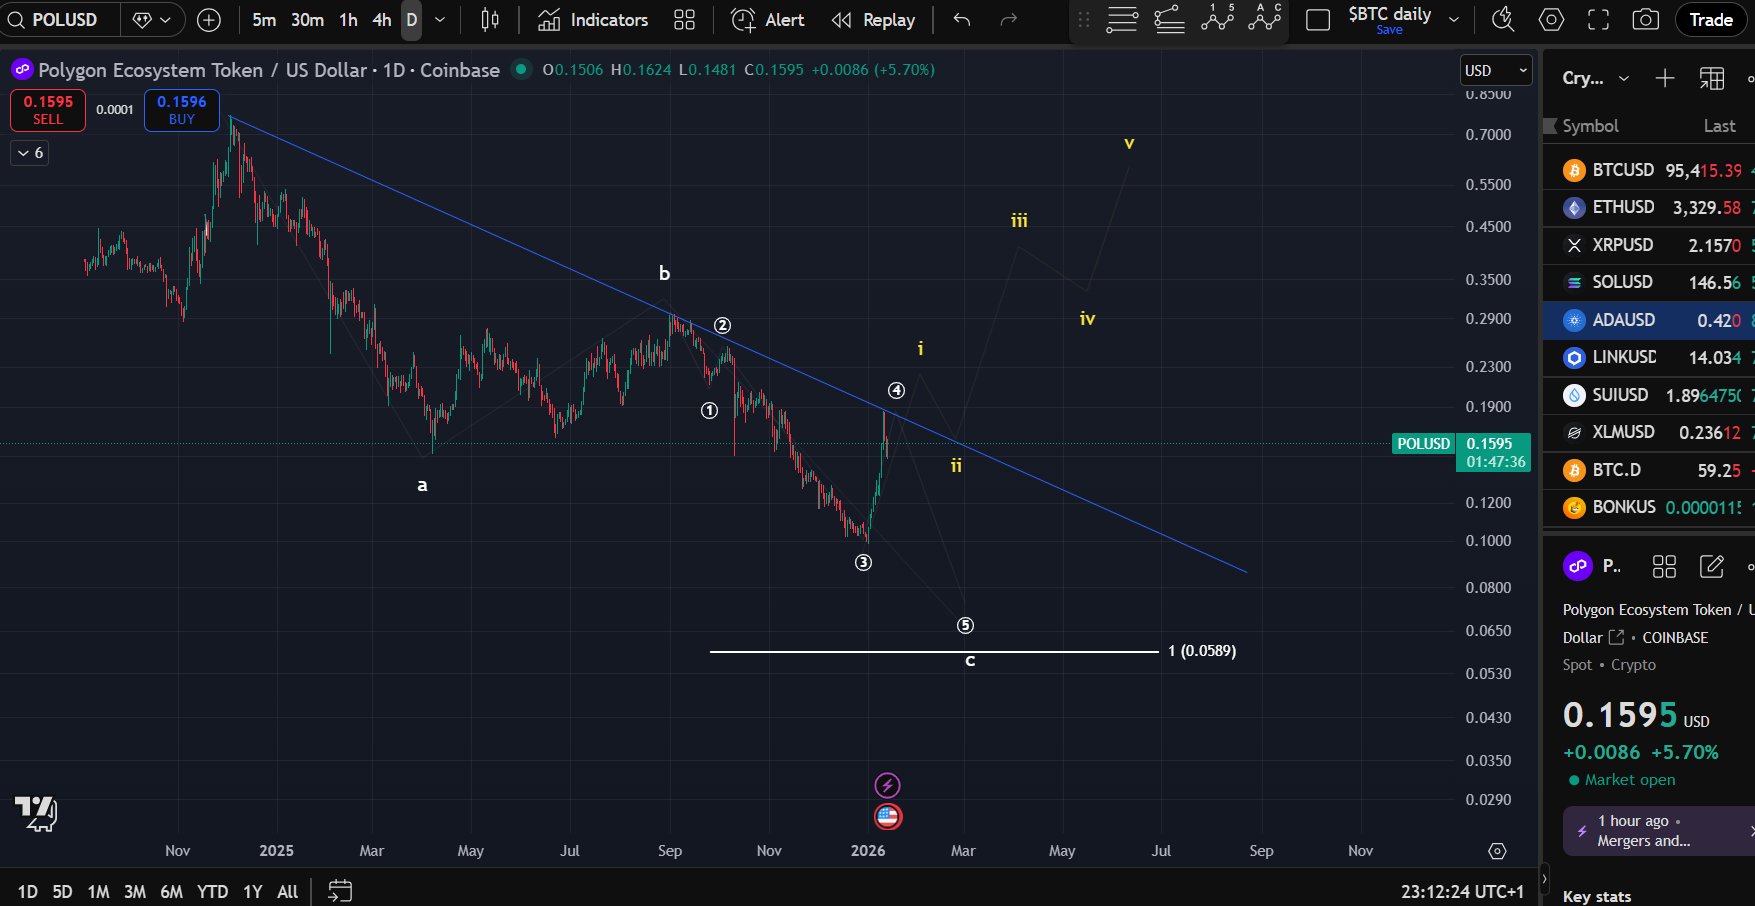Expand the $BTC daily layout menu

(1454, 20)
